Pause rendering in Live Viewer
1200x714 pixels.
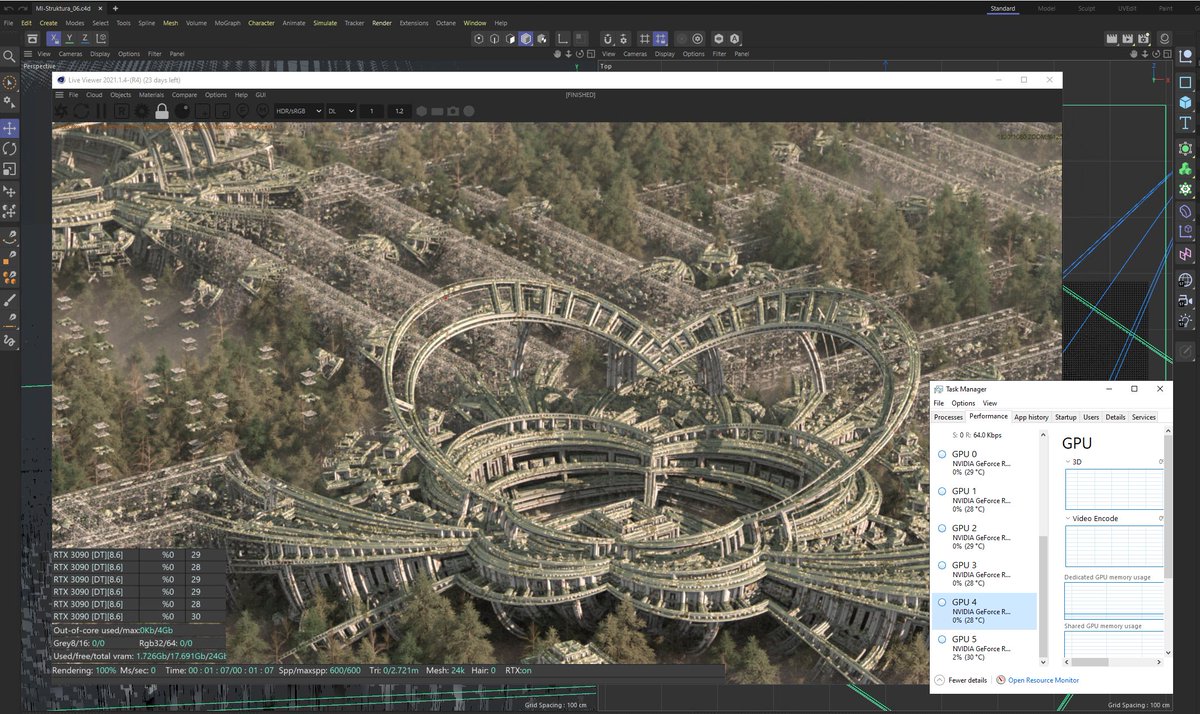100,111
